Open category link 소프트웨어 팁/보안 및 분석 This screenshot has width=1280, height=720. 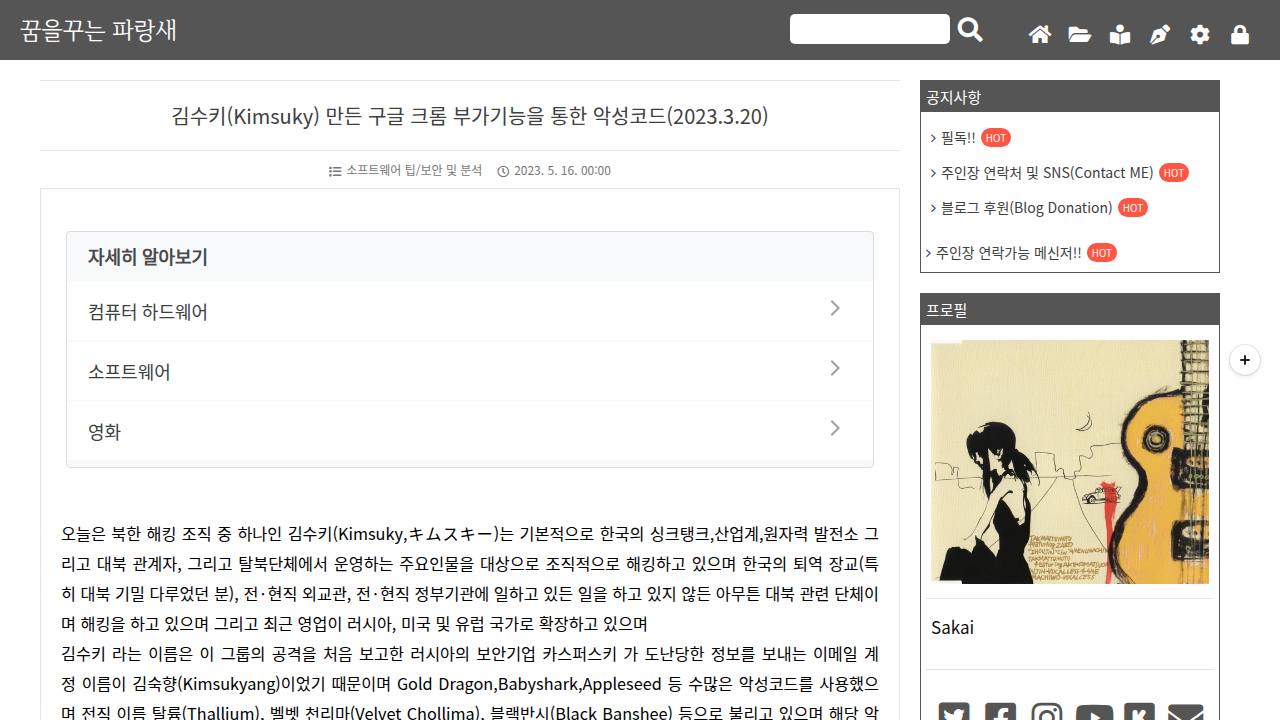414,170
